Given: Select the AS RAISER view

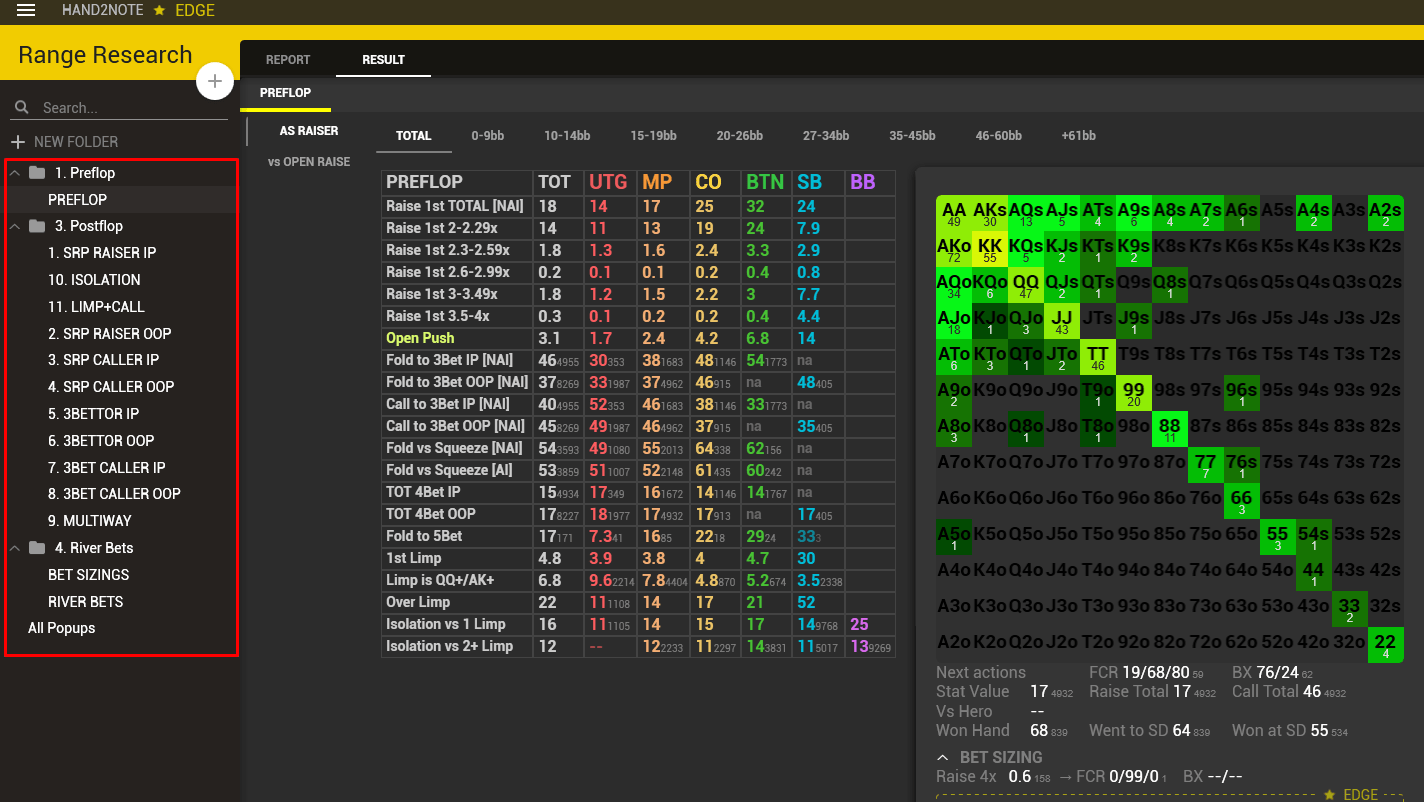Looking at the screenshot, I should tap(309, 131).
